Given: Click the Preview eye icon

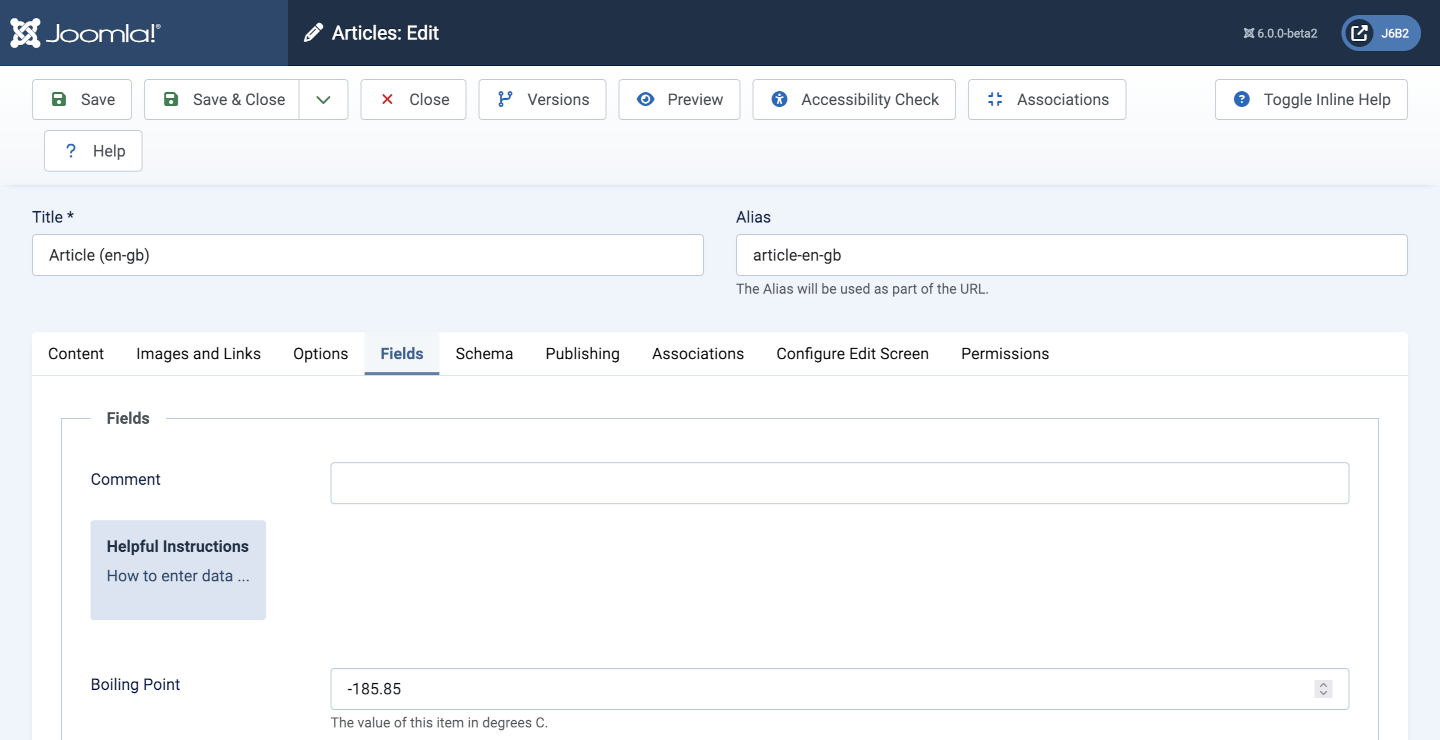Looking at the screenshot, I should (x=647, y=99).
